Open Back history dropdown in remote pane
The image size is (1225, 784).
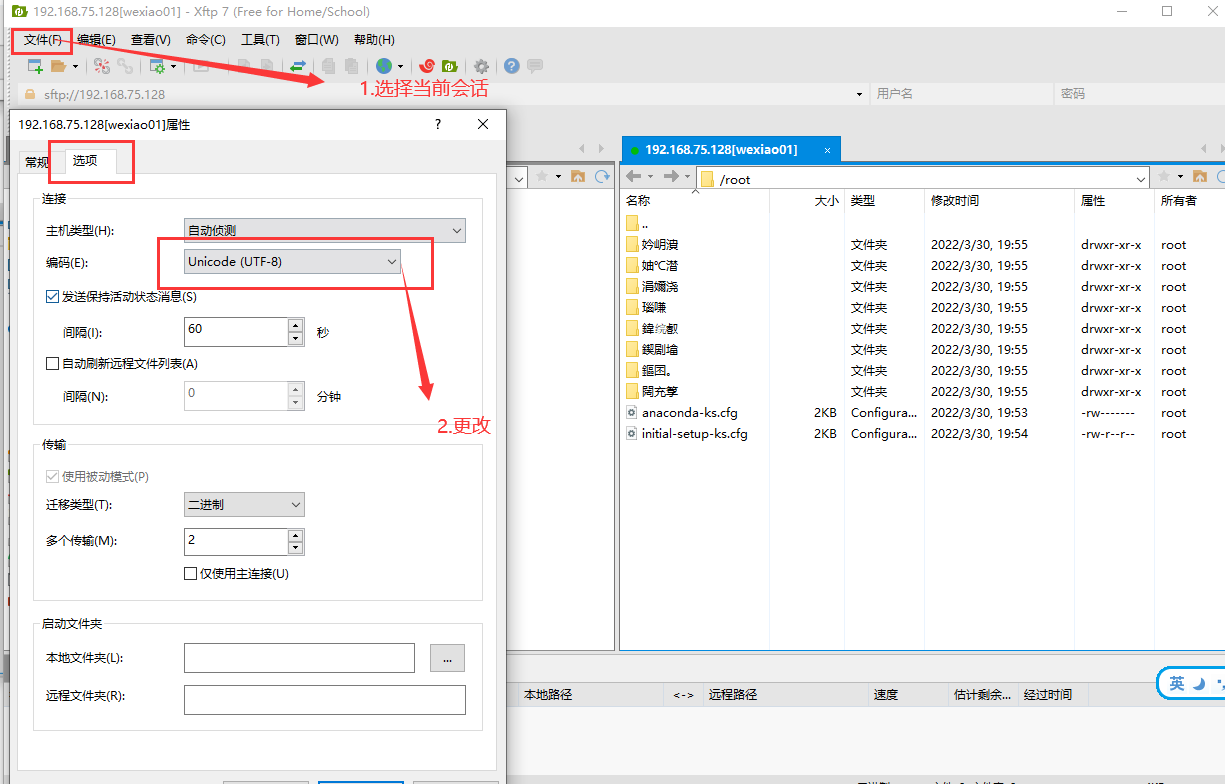point(649,177)
